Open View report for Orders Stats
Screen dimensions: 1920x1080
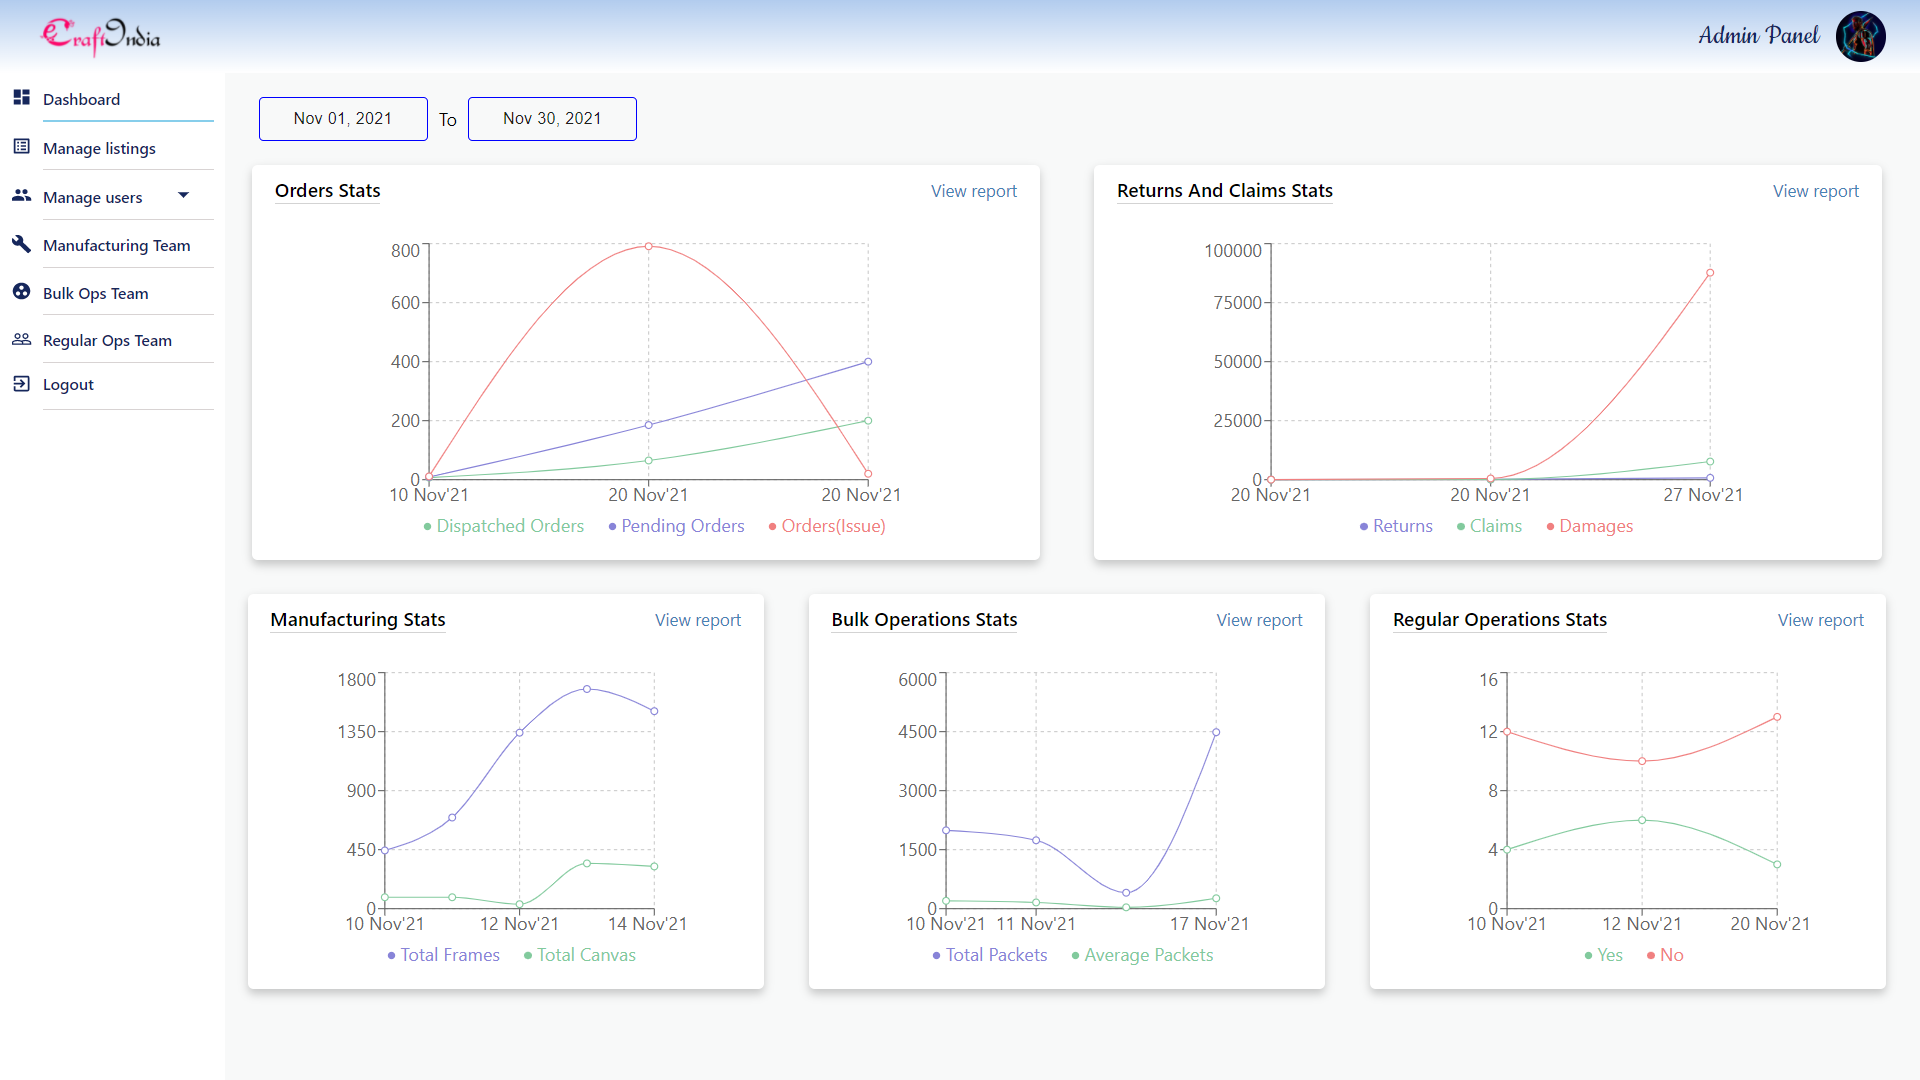(974, 191)
